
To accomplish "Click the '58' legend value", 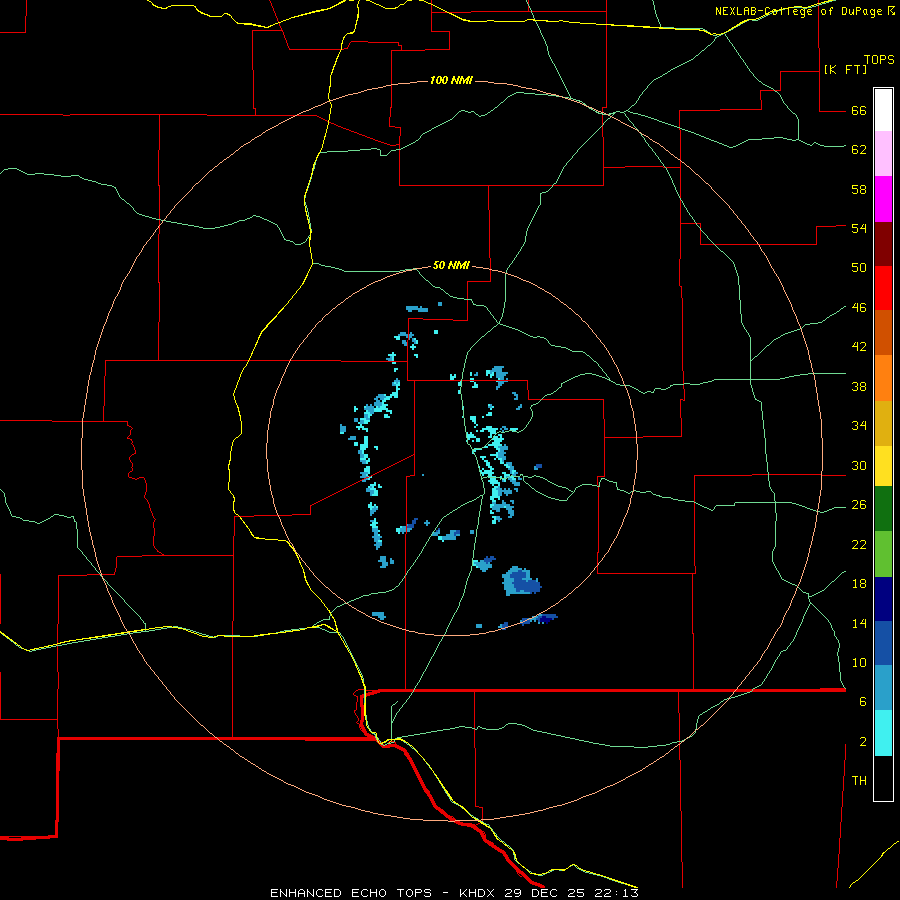I will point(859,189).
